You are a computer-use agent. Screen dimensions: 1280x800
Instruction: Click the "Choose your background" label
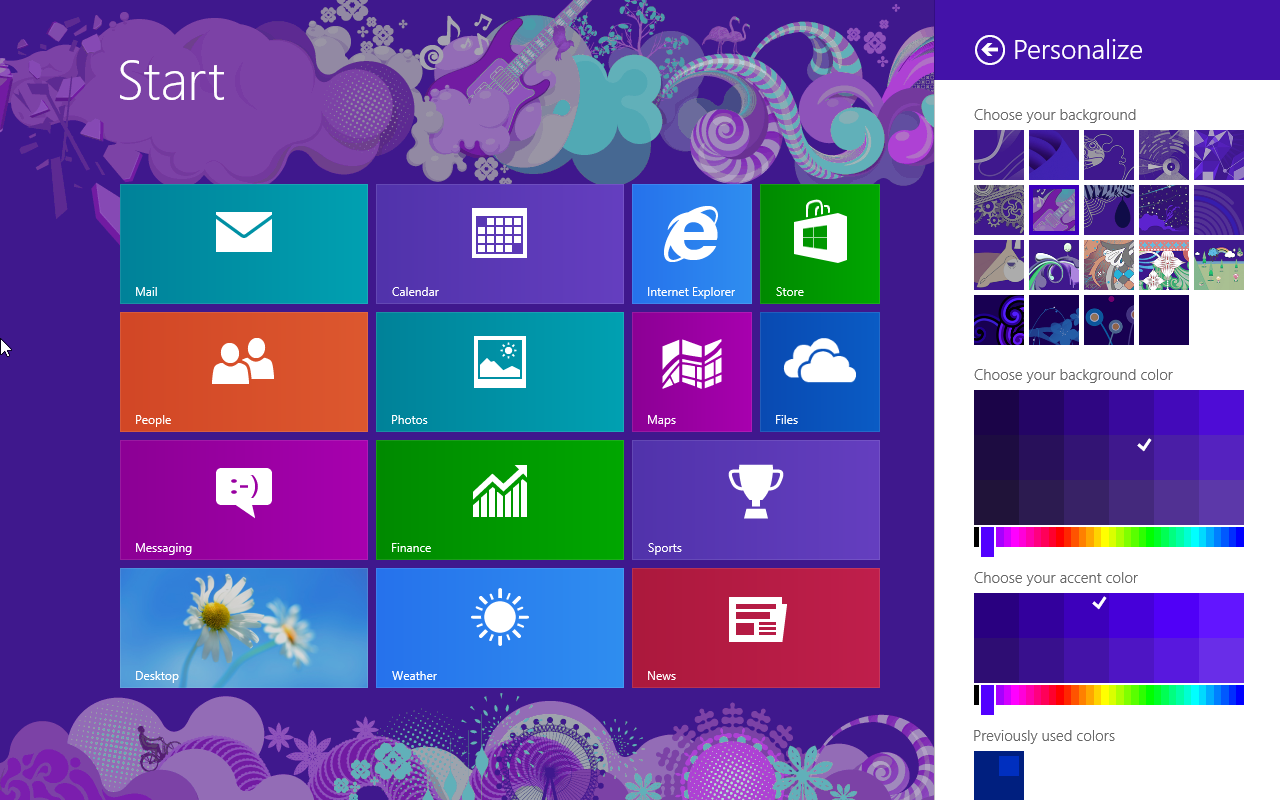coord(1055,115)
